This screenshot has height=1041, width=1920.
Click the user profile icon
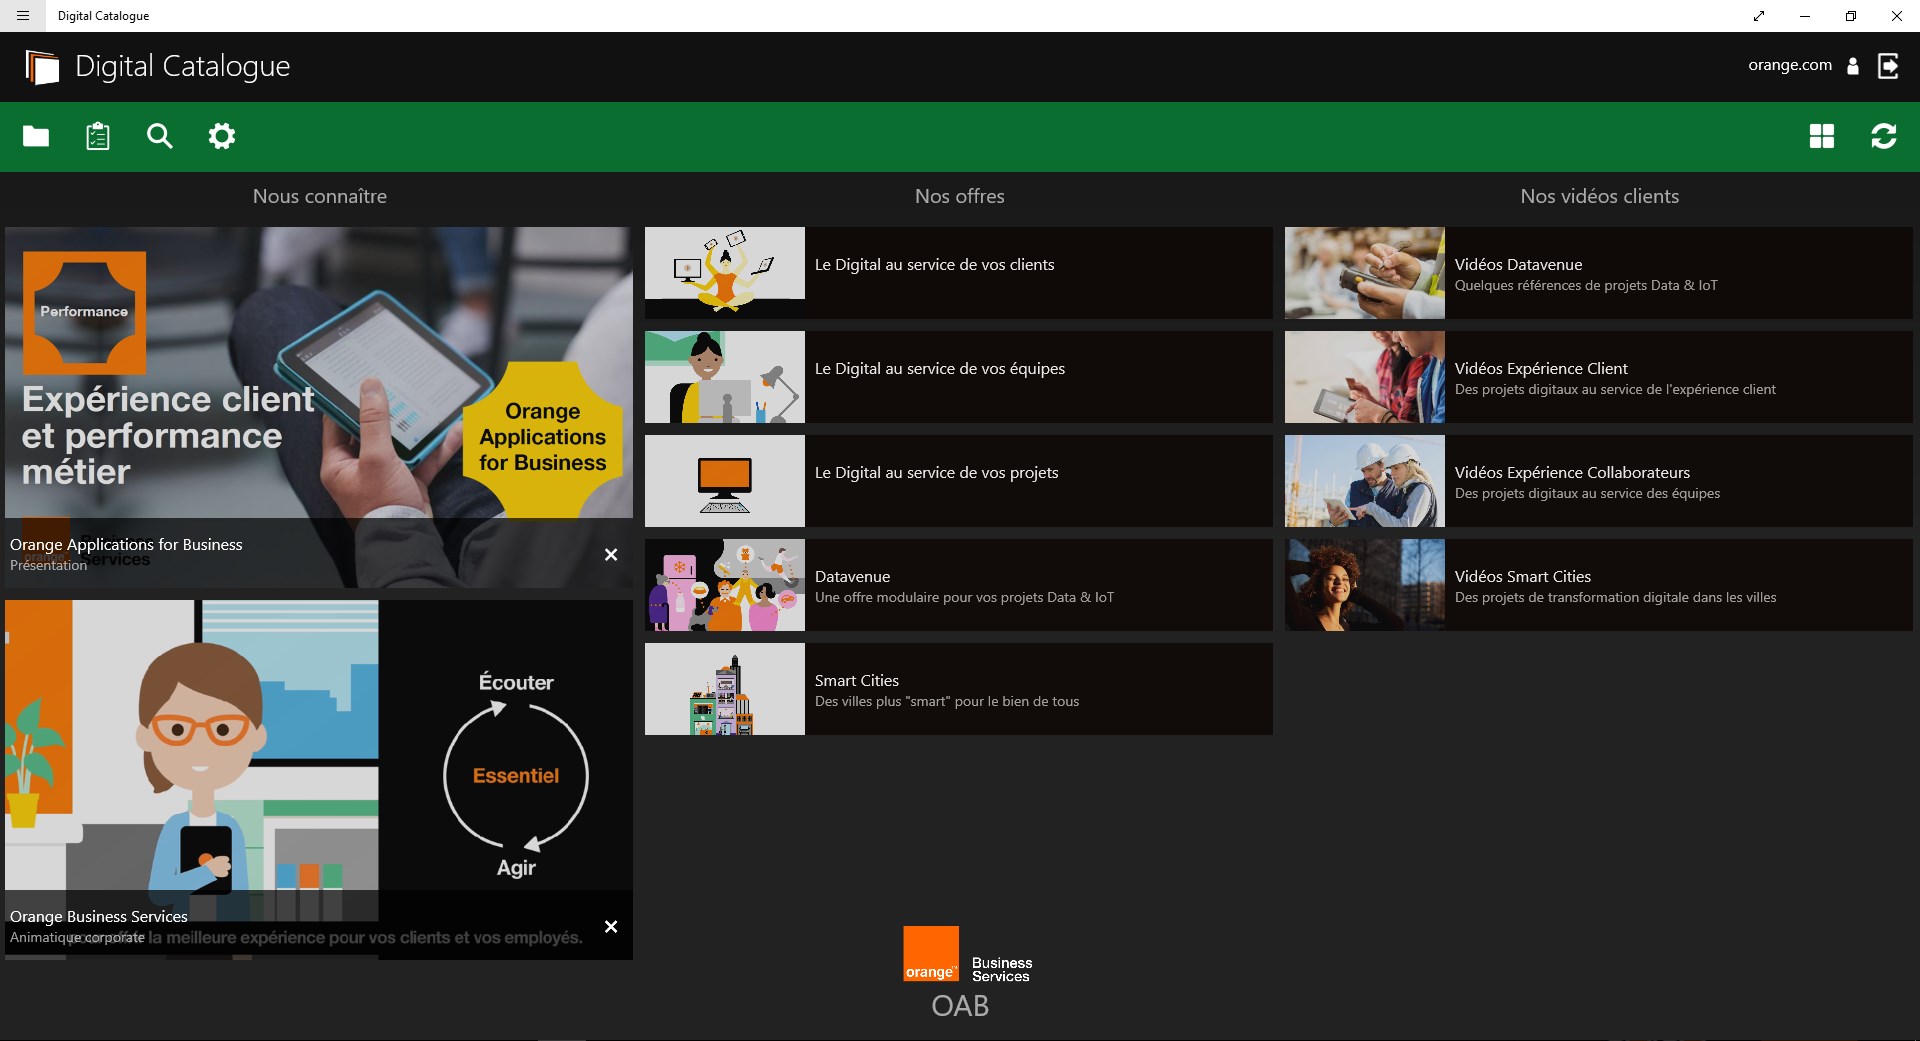(x=1853, y=66)
